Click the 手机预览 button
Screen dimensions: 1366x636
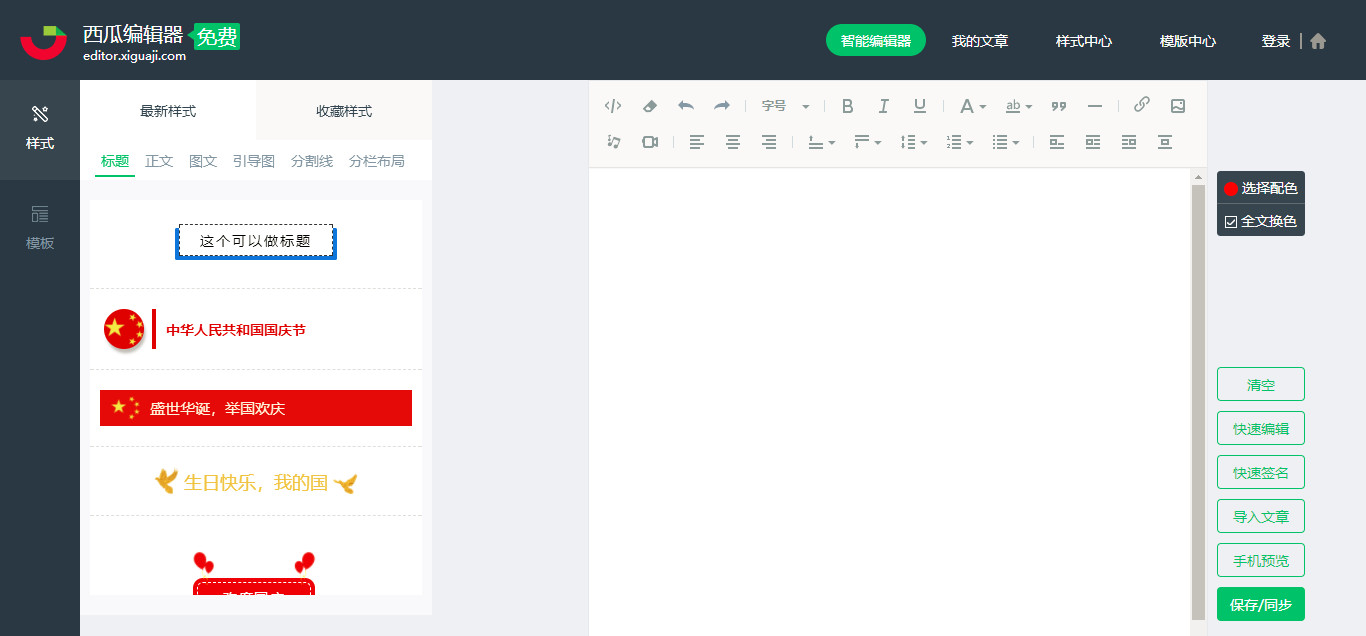[x=1261, y=560]
